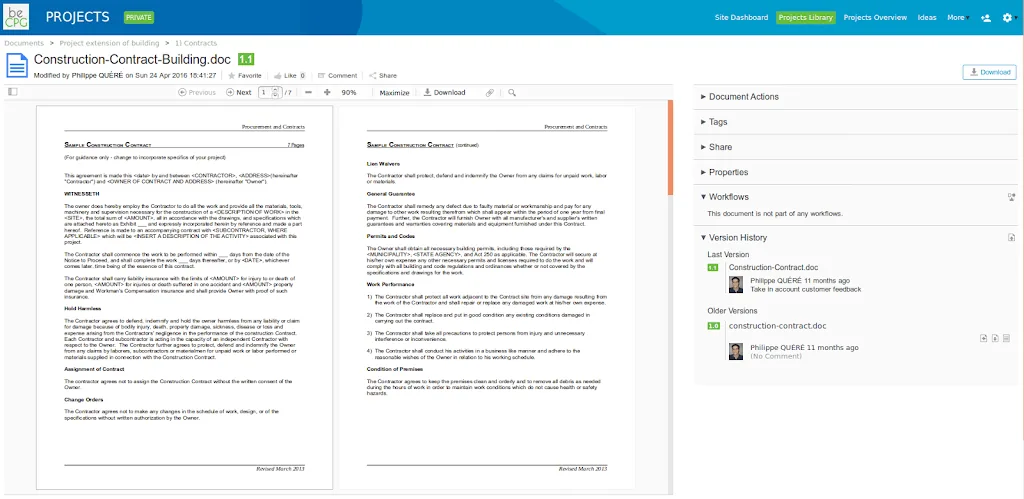Screen dimensions: 1024x499
Task: Open the Share option under the title
Action: pyautogui.click(x=383, y=76)
